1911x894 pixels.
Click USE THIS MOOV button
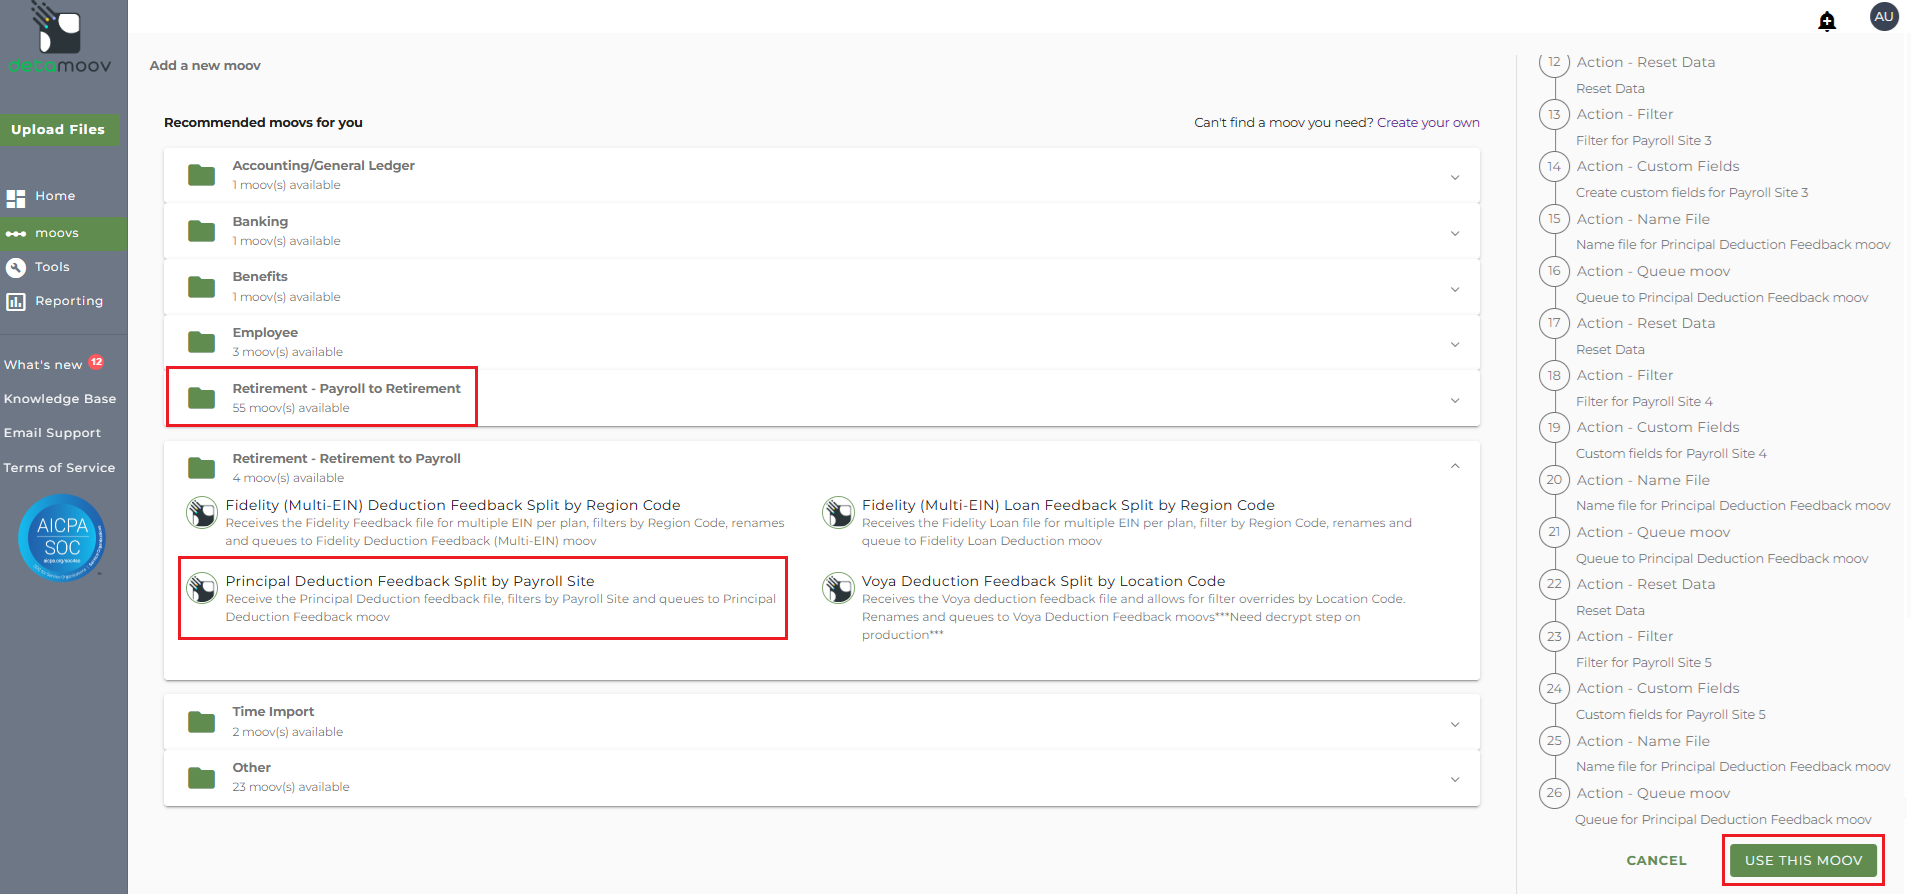[1803, 860]
